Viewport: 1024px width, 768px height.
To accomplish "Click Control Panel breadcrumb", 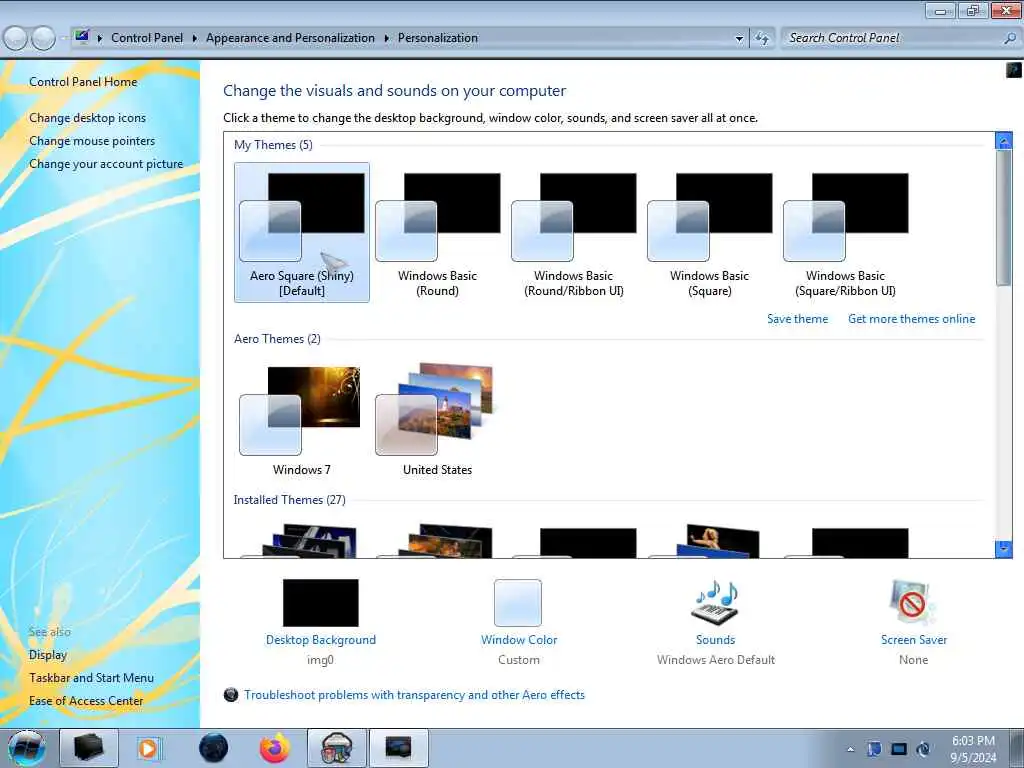I will pyautogui.click(x=147, y=38).
